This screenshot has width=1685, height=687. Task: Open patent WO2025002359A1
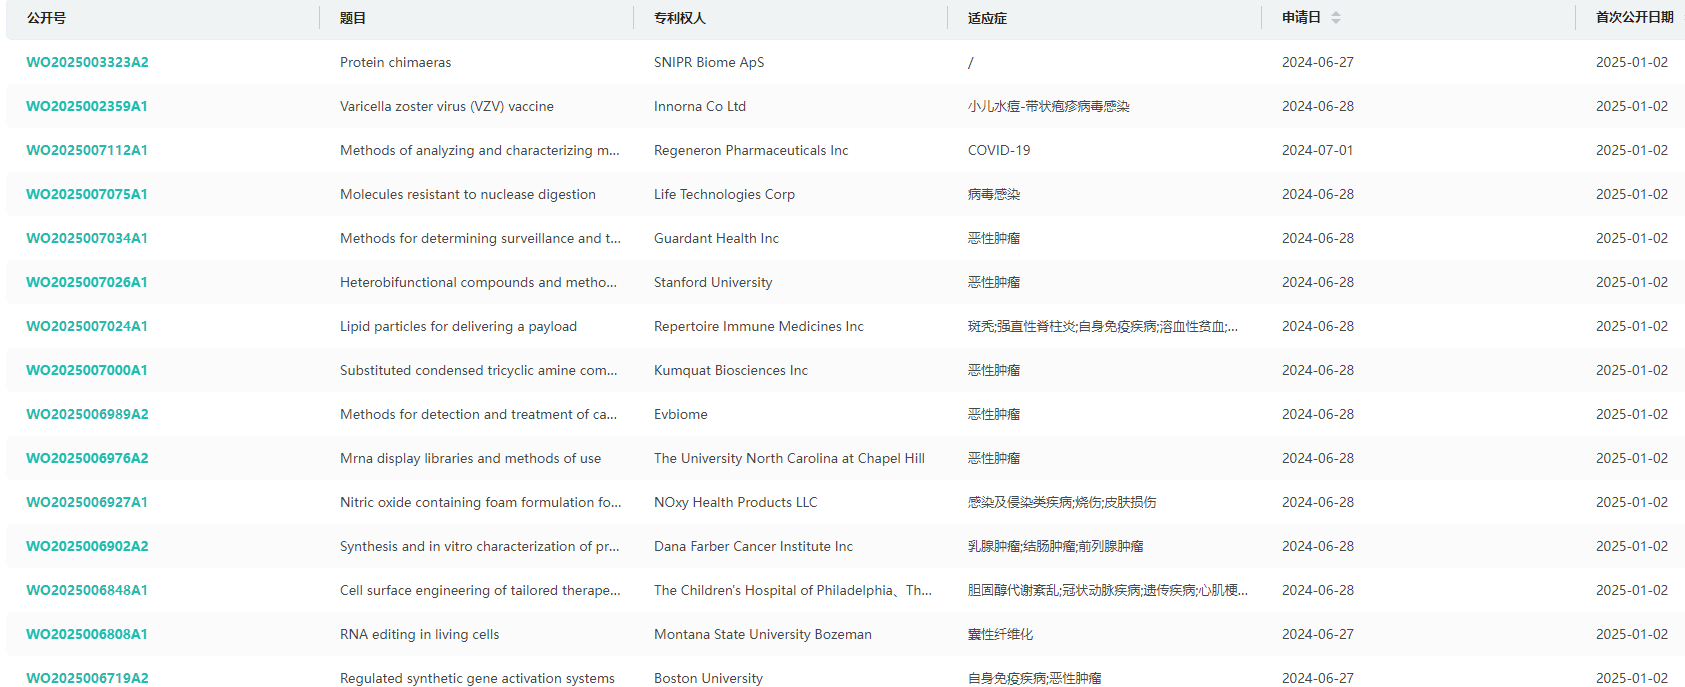coord(87,106)
